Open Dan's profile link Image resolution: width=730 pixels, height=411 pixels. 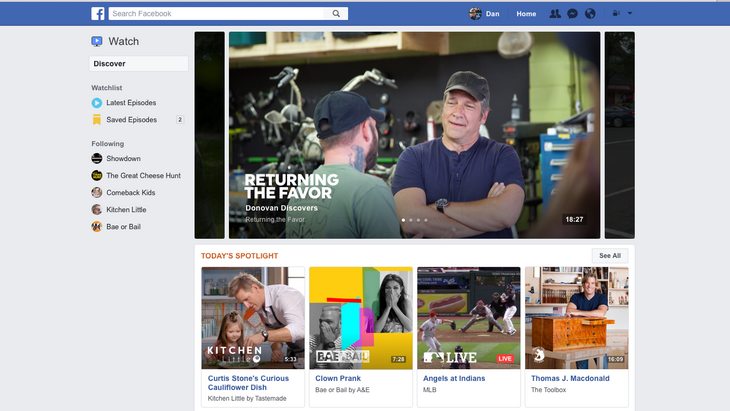484,14
